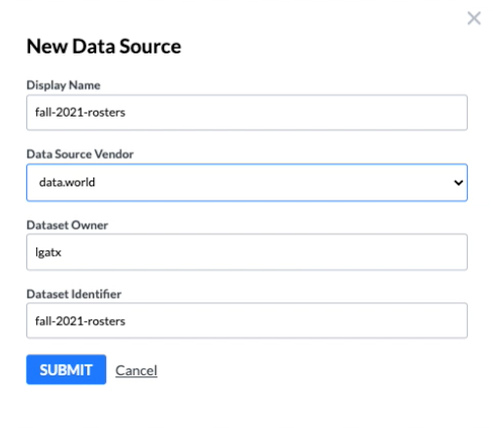Click empty area right of Cancel link
The image size is (493, 428).
click(300, 370)
